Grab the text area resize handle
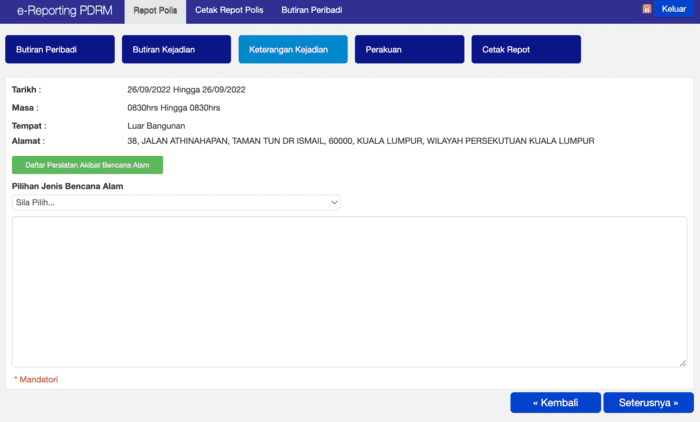The height and width of the screenshot is (422, 700). (x=682, y=362)
